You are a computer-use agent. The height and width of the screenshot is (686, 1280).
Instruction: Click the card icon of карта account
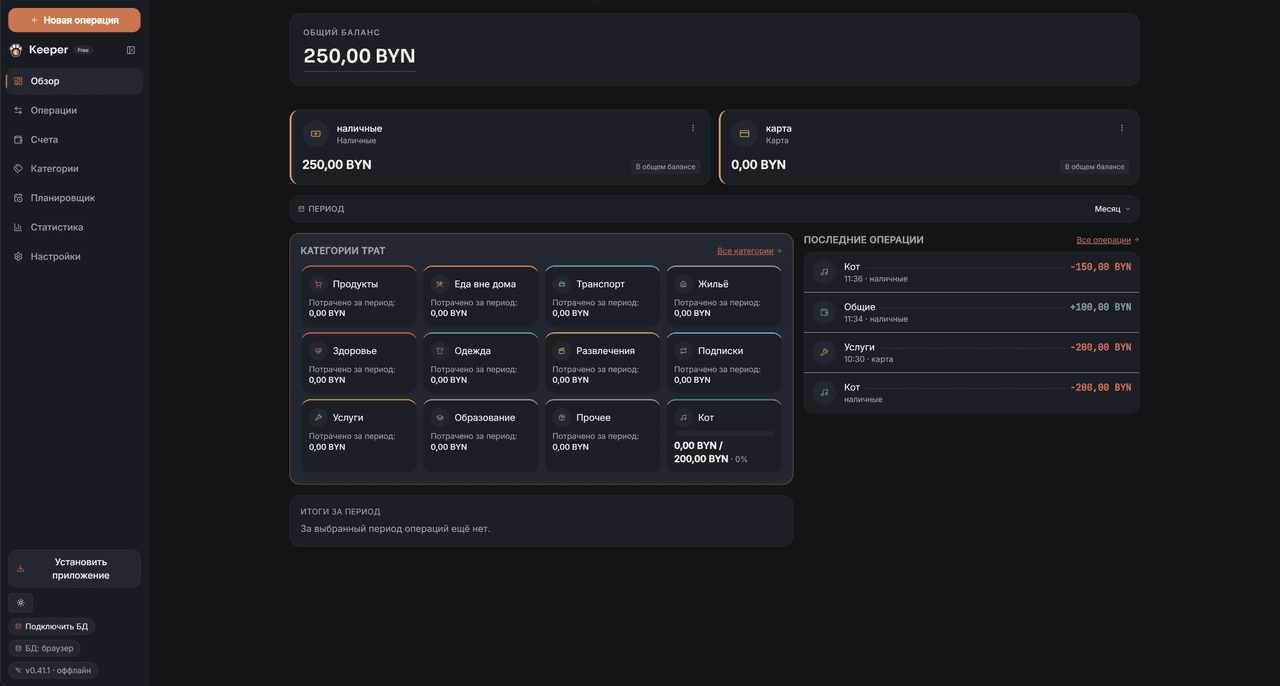(x=744, y=134)
